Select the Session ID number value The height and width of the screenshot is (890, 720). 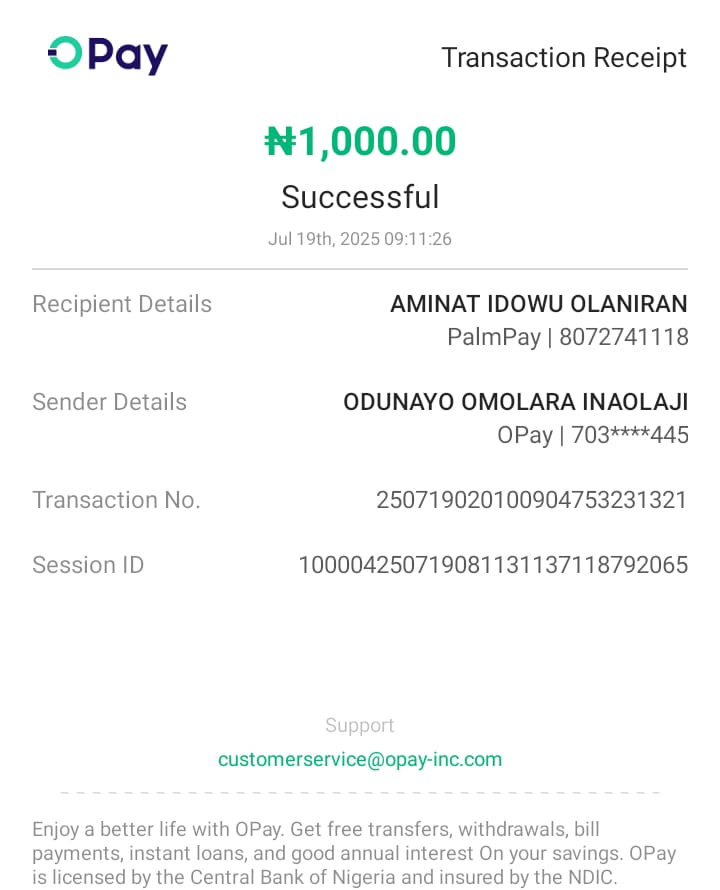coord(493,565)
